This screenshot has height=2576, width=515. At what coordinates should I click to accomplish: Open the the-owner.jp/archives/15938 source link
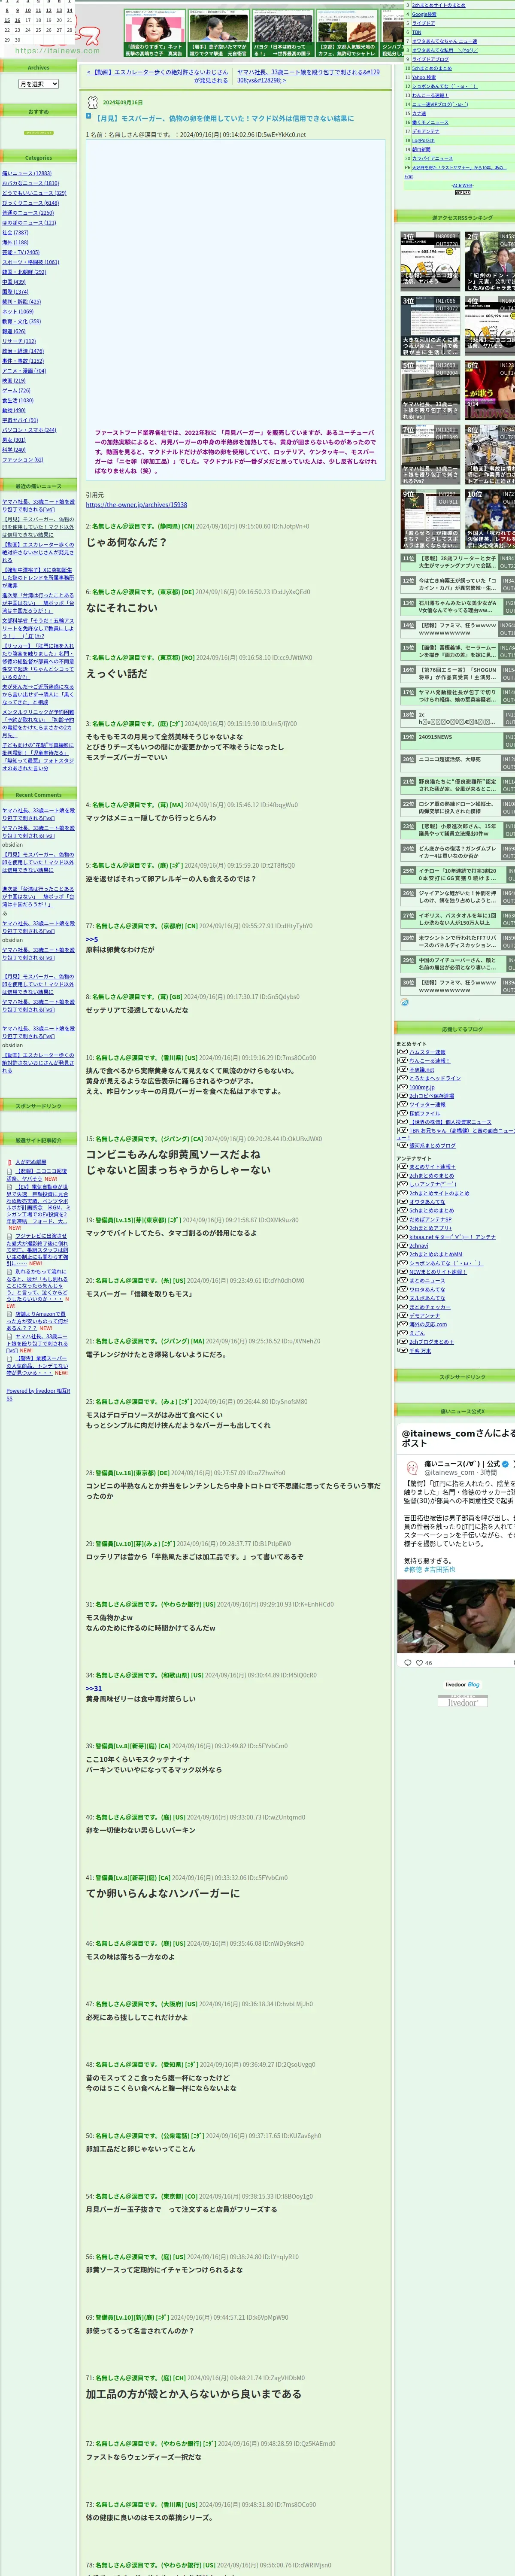136,505
